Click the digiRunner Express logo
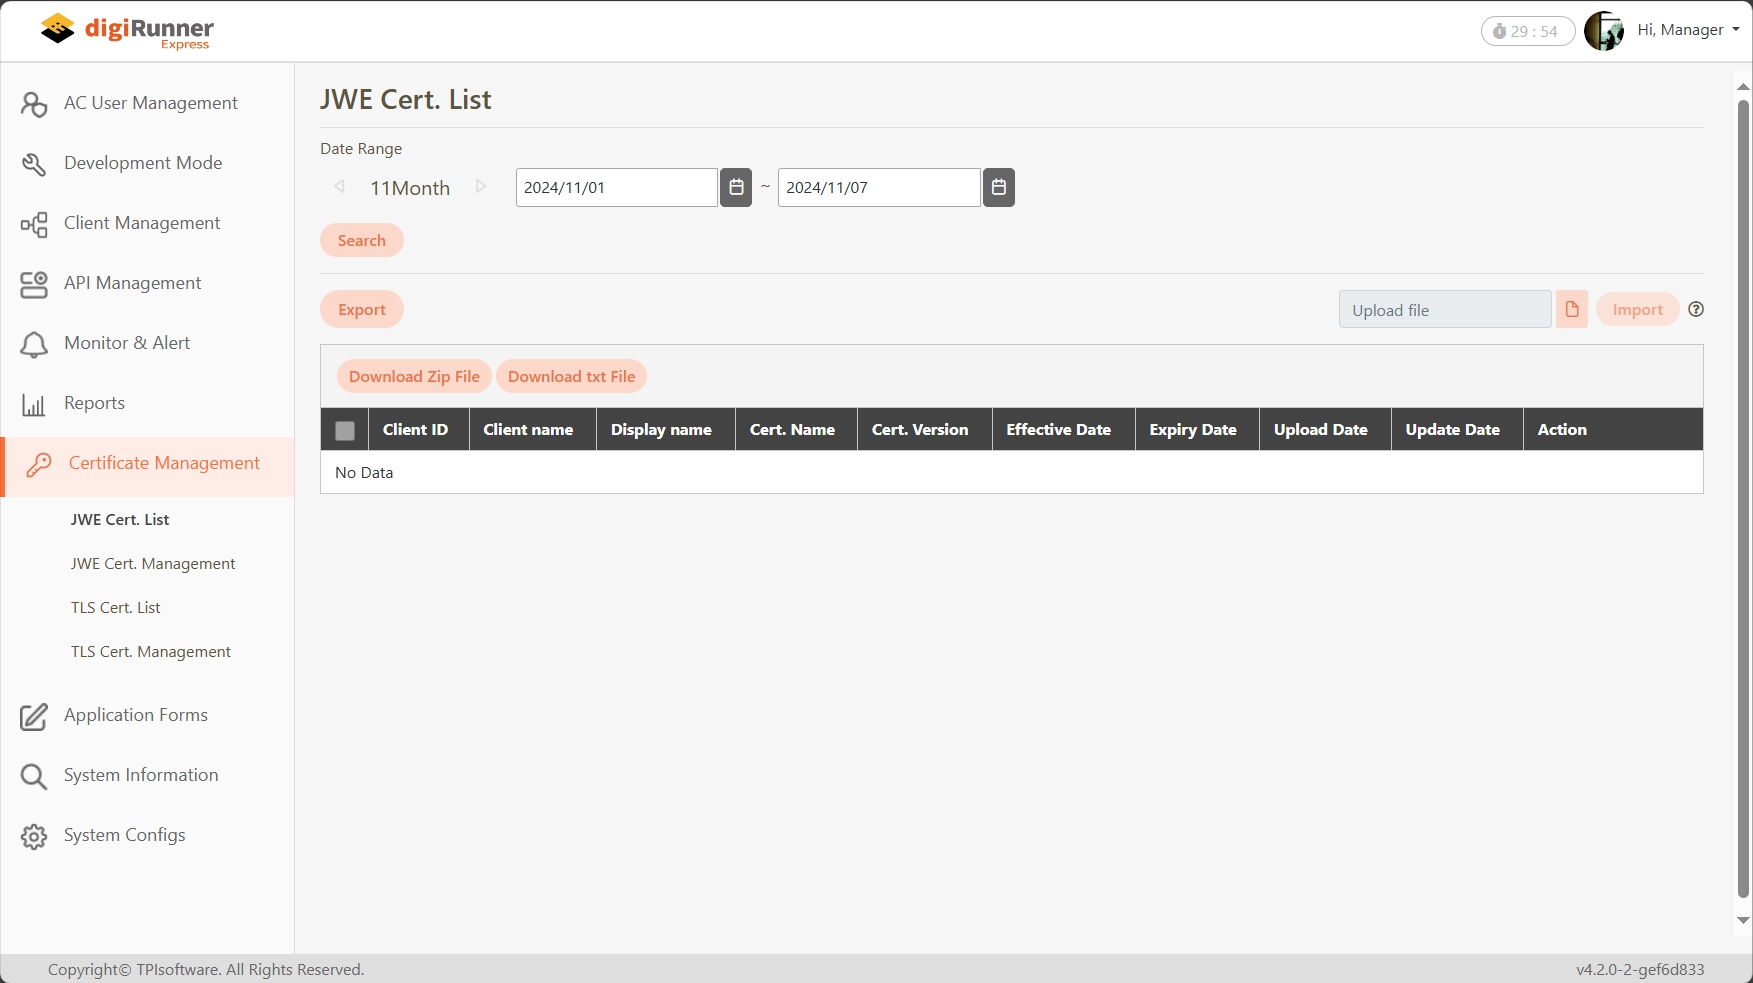This screenshot has height=983, width=1753. coord(127,31)
